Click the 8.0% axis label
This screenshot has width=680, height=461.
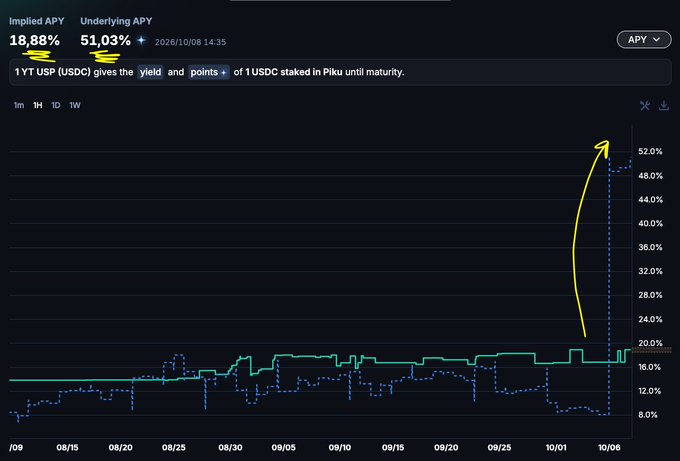648,415
